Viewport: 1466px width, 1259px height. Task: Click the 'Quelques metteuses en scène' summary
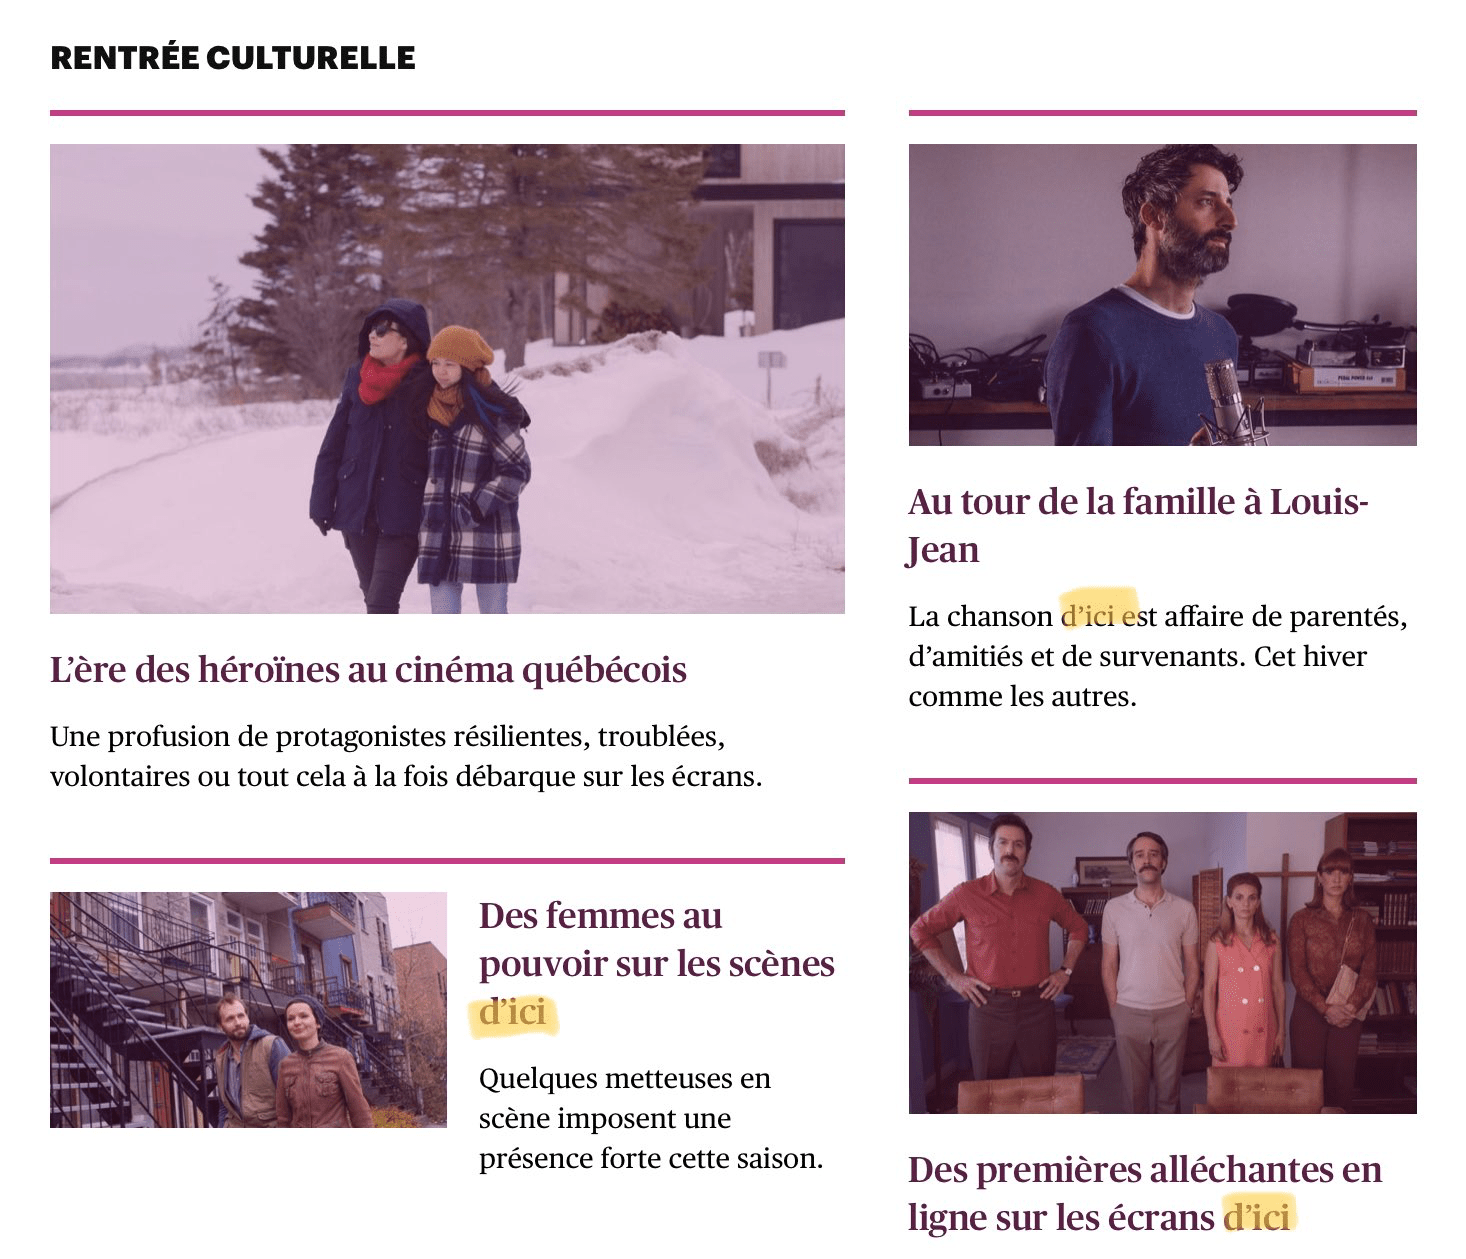pyautogui.click(x=650, y=1118)
